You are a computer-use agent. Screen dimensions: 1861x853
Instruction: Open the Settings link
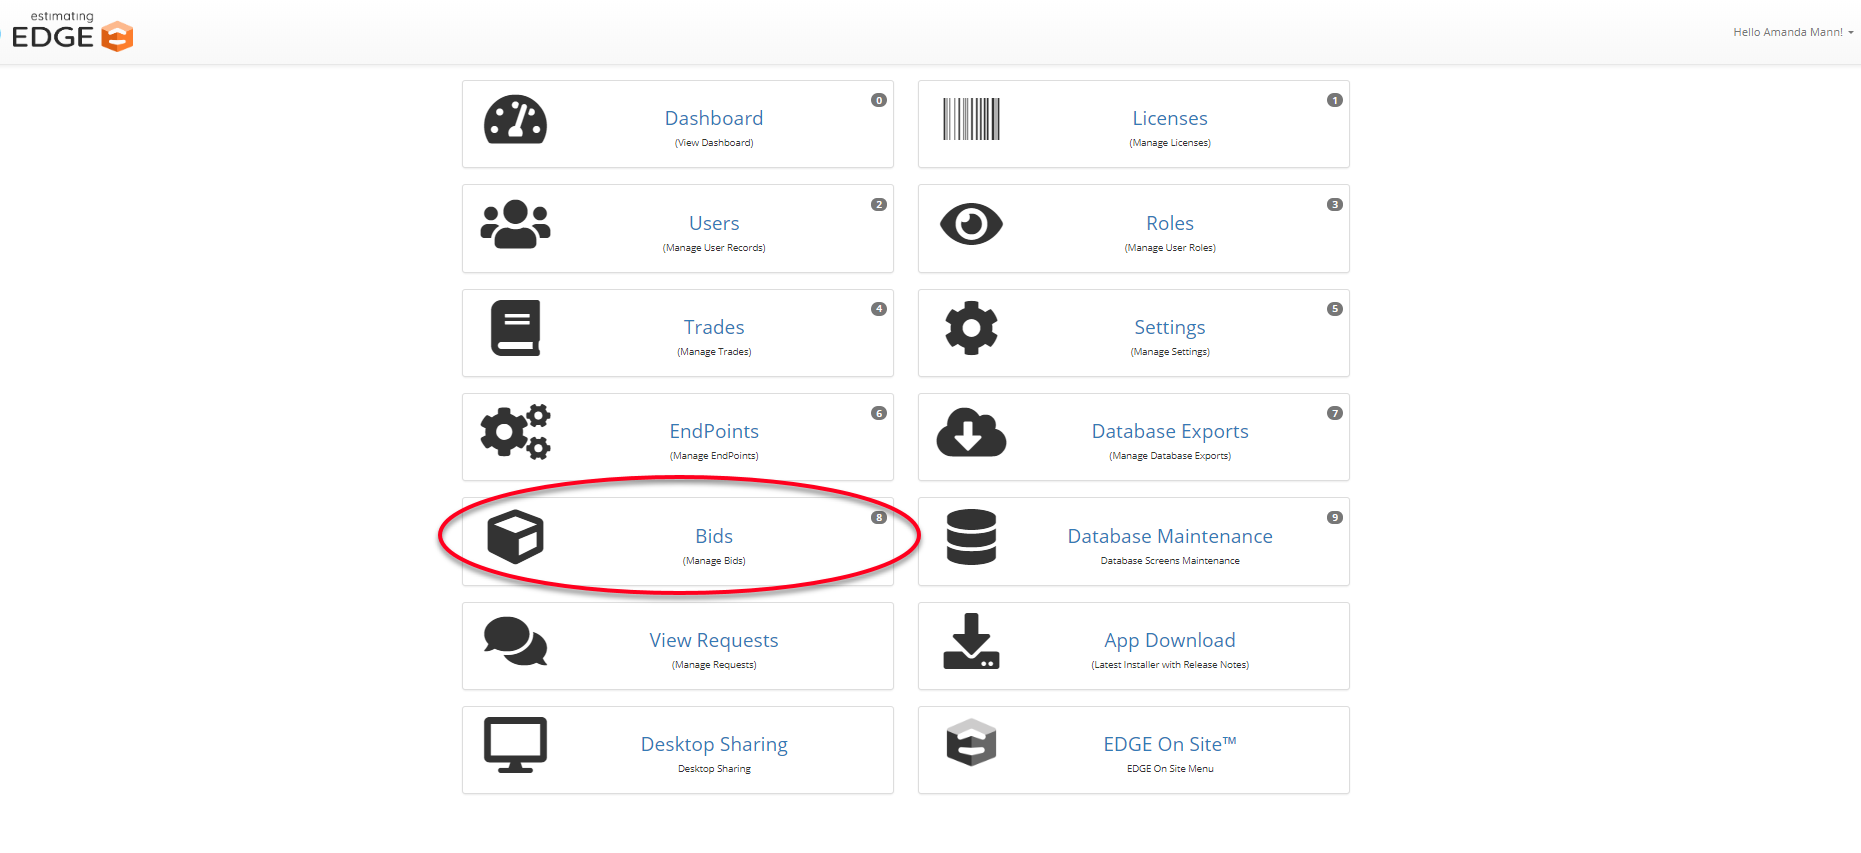(x=1169, y=327)
